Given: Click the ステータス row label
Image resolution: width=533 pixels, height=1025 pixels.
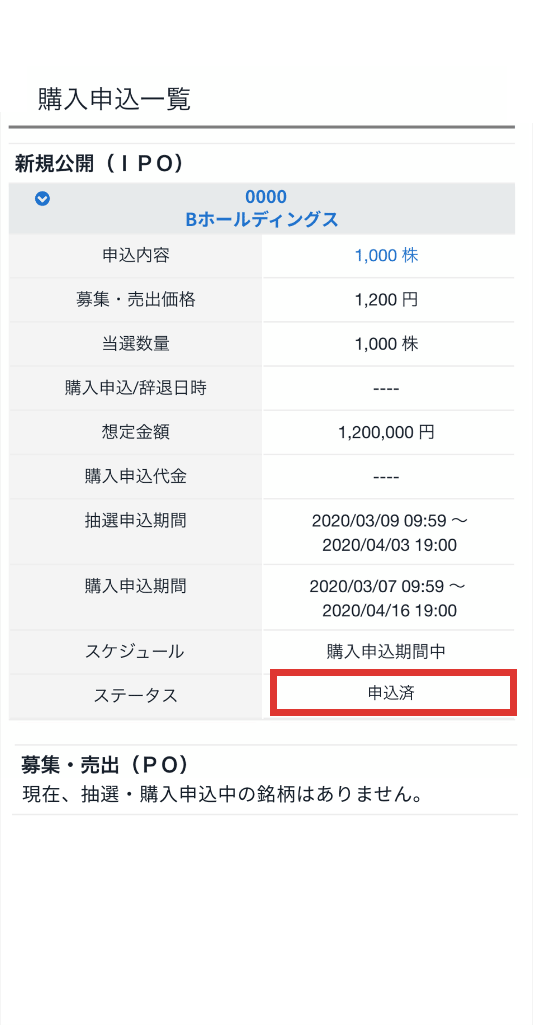Looking at the screenshot, I should tap(136, 696).
